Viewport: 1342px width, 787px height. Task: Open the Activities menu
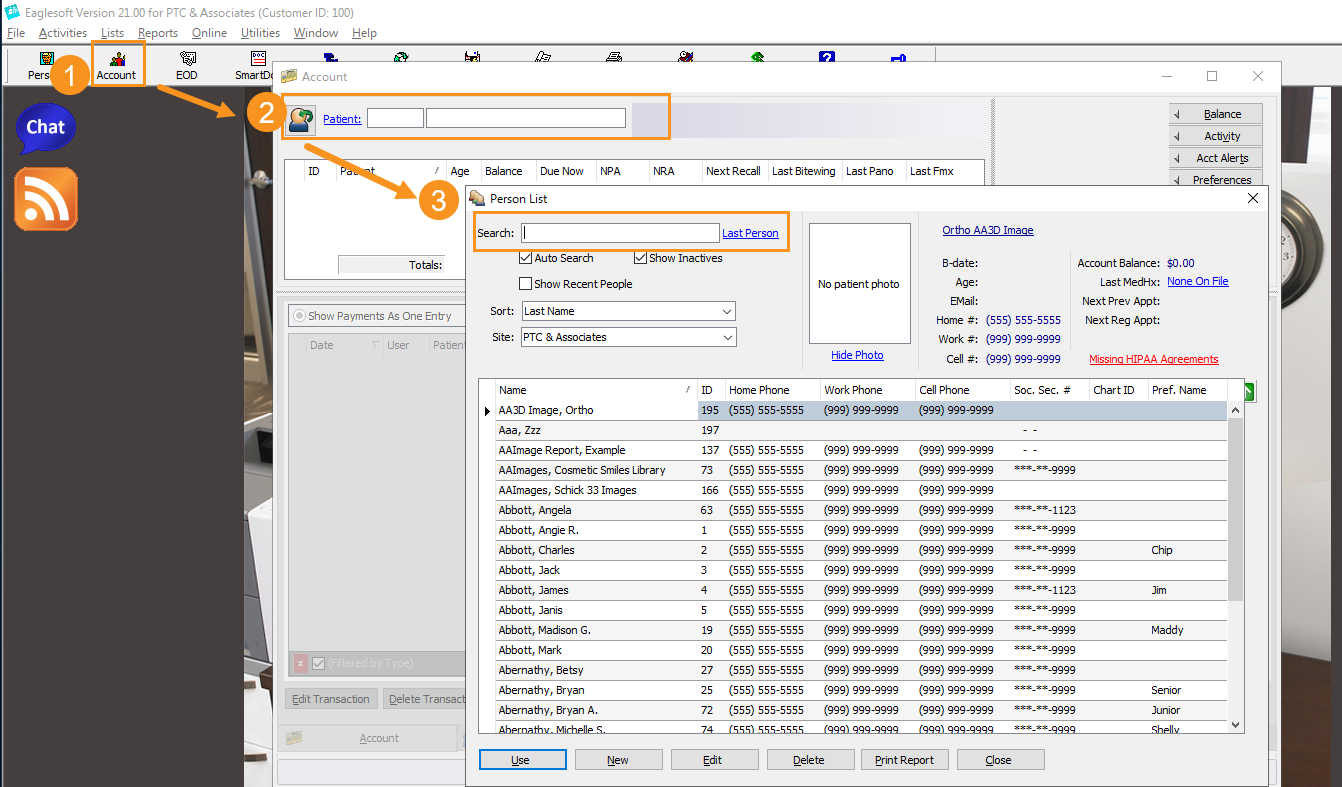63,33
